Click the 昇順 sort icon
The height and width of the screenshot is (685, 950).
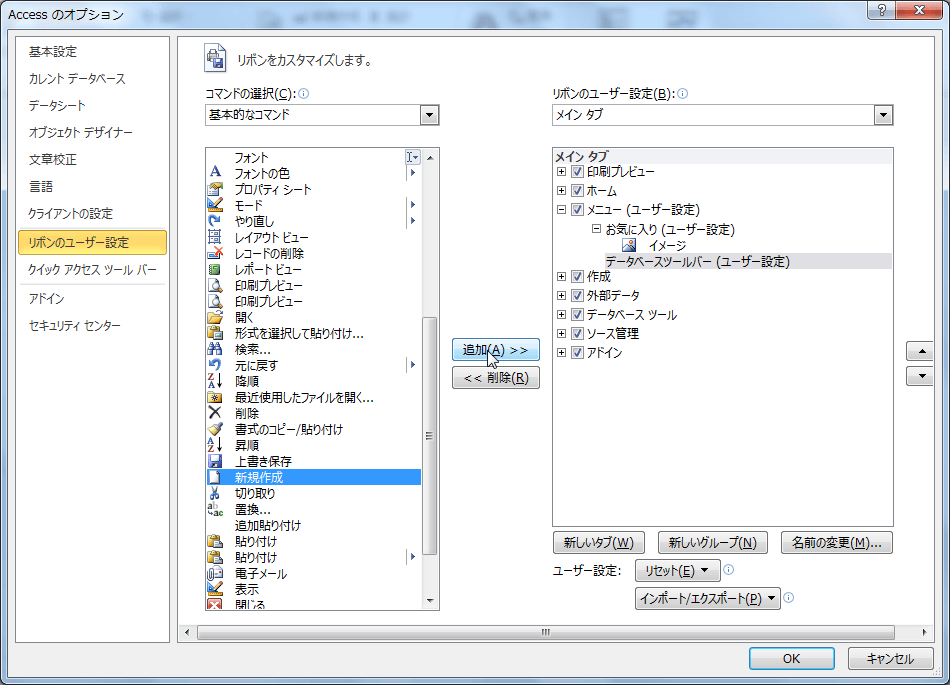(x=215, y=445)
